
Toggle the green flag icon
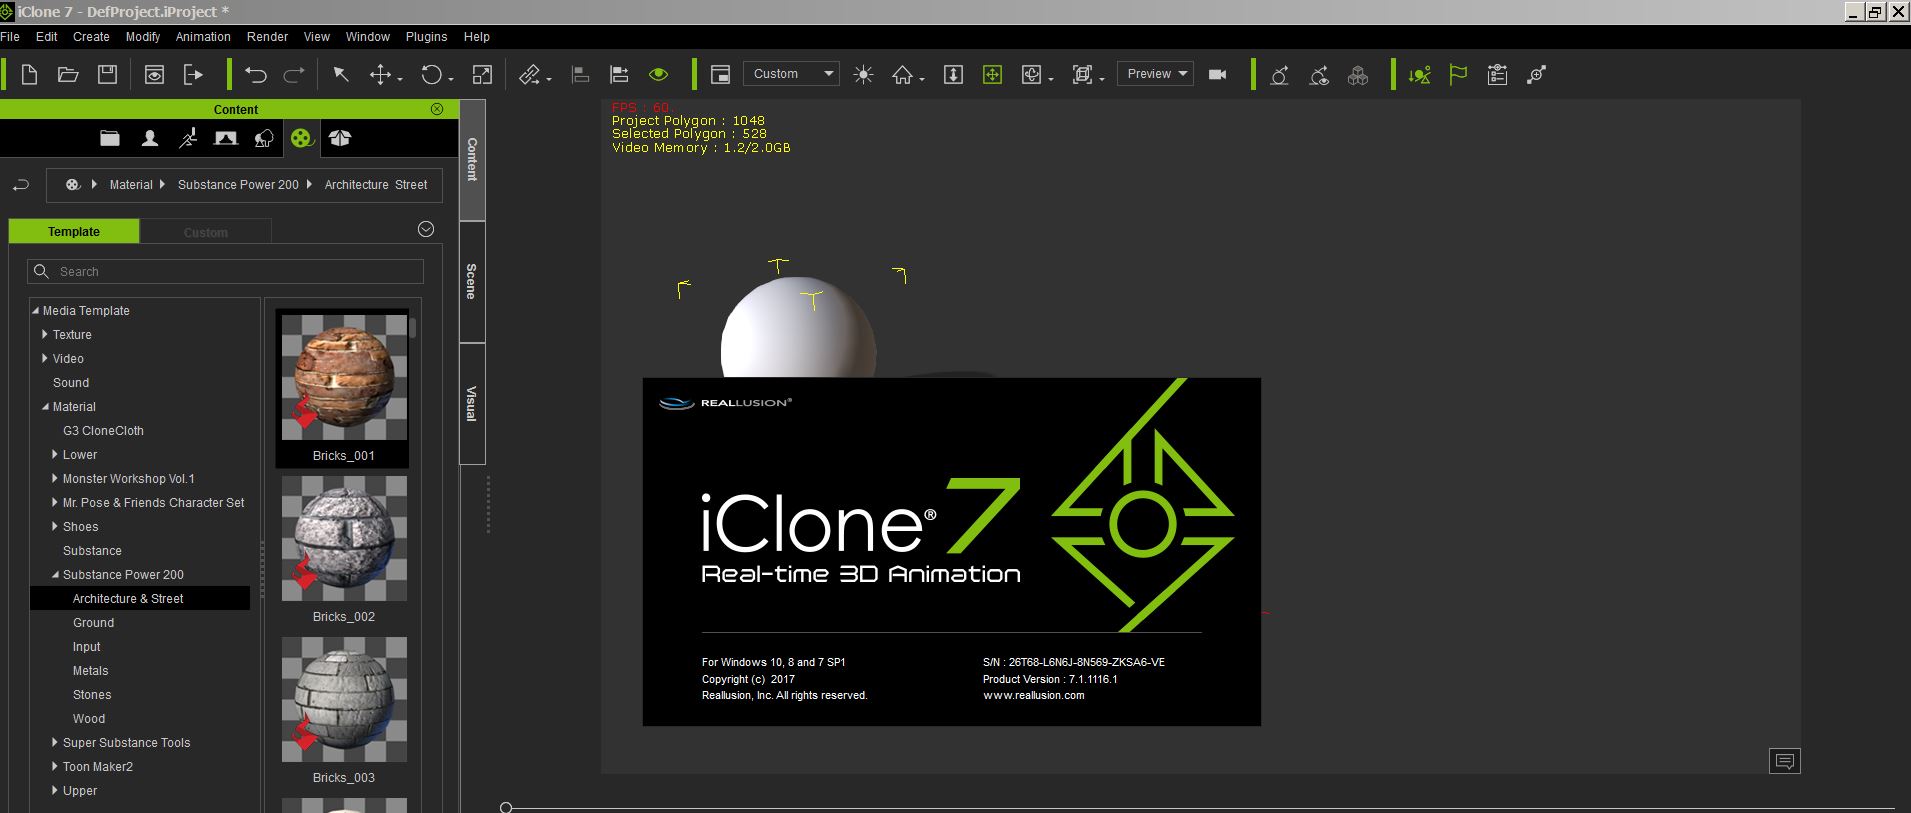1458,74
